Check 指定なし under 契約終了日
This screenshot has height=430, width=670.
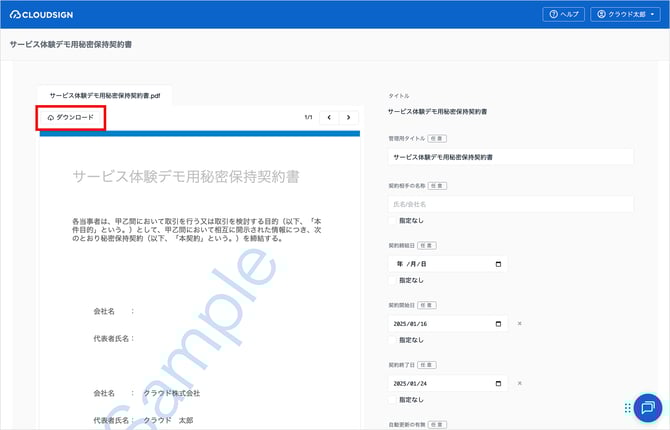tap(392, 400)
